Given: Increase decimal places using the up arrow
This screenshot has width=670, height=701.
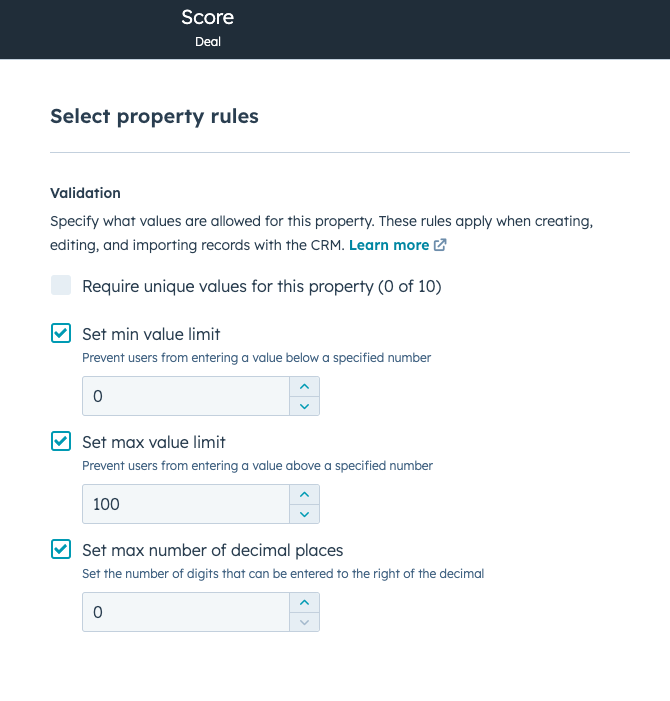Looking at the screenshot, I should [304, 603].
